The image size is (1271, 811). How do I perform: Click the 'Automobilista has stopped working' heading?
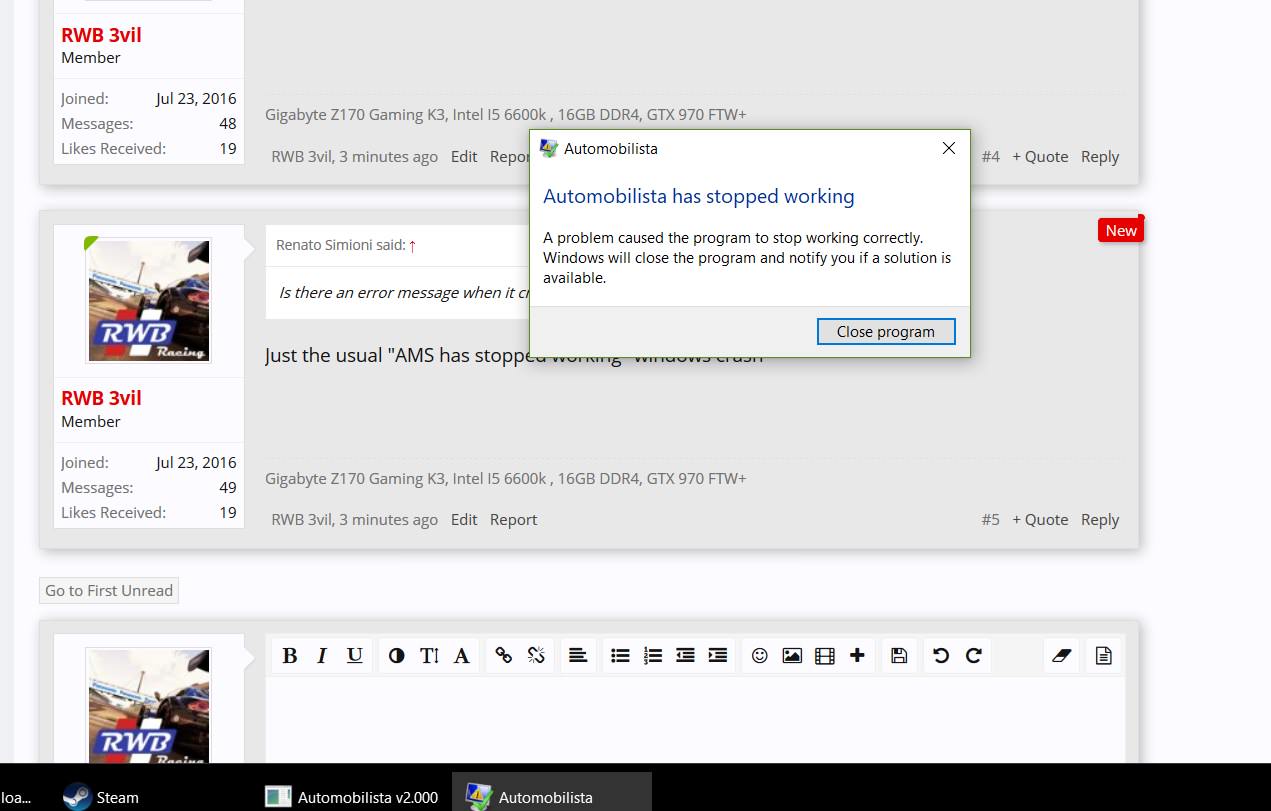tap(699, 196)
